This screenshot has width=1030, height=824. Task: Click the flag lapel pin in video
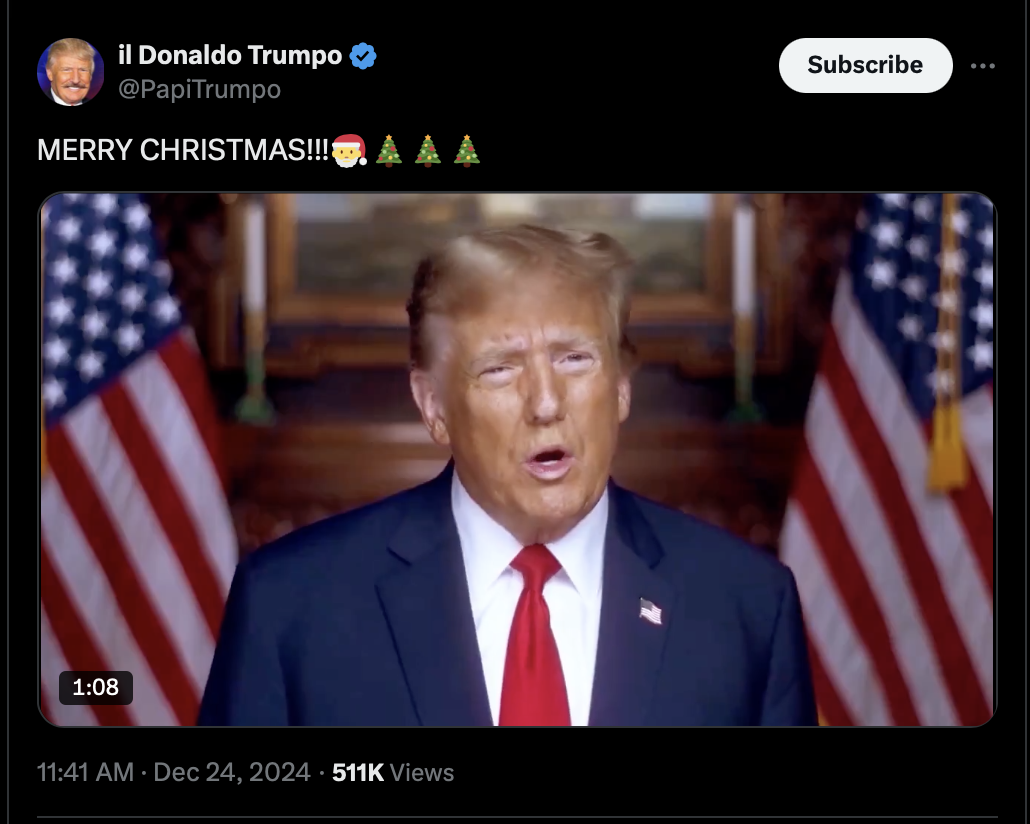650,611
